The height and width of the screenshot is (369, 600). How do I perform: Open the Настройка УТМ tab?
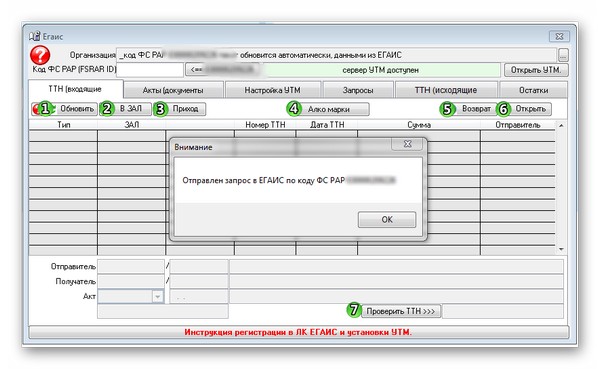[272, 90]
